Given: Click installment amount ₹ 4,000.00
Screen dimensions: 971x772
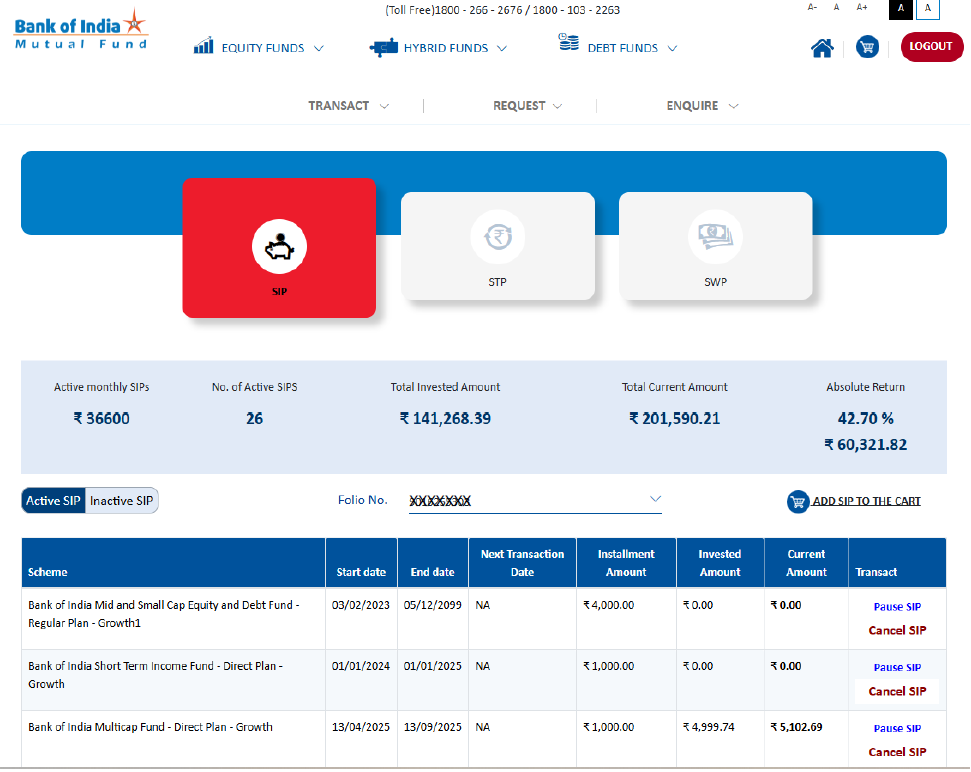Looking at the screenshot, I should [x=609, y=605].
